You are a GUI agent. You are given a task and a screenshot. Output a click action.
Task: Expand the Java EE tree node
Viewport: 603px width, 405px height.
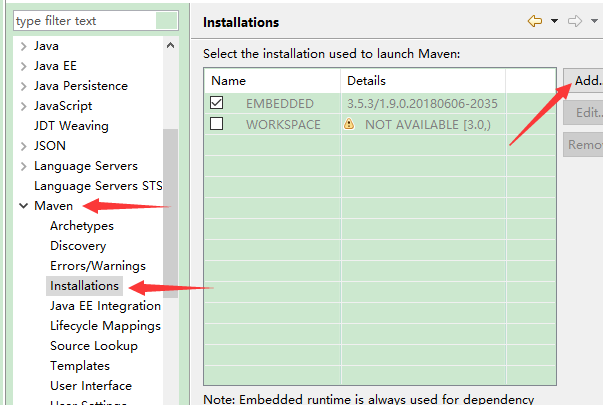point(23,66)
